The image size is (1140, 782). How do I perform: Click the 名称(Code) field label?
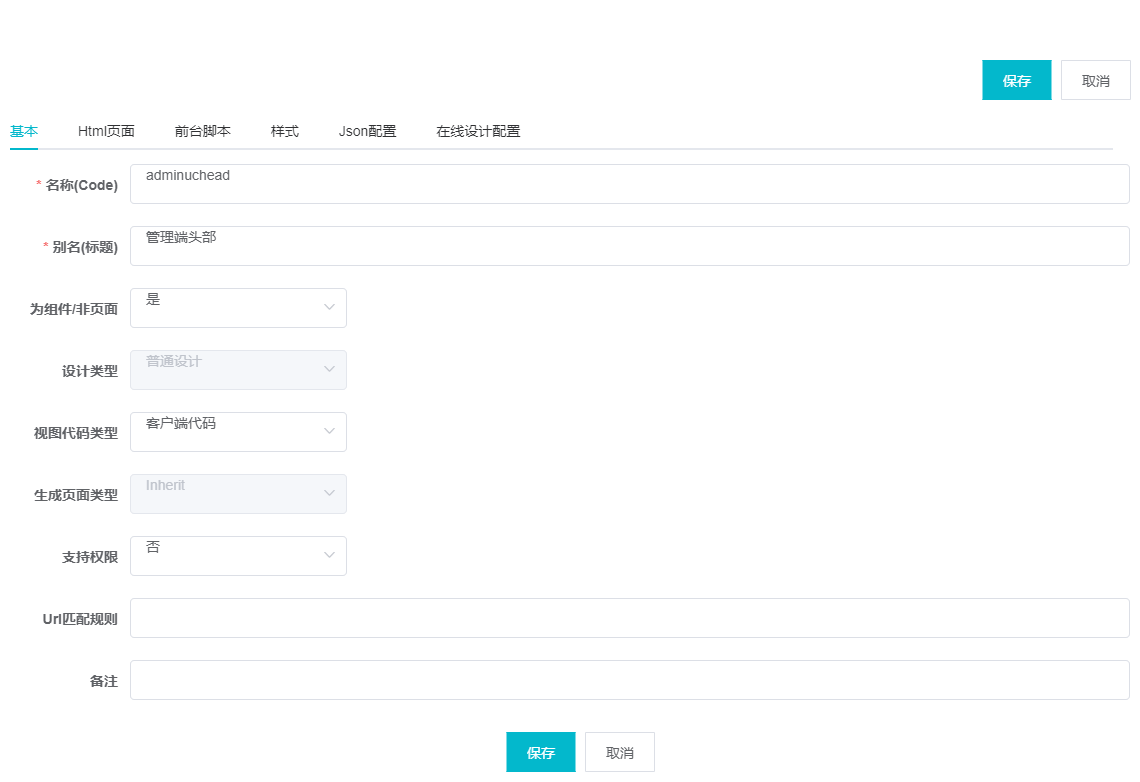pos(81,185)
